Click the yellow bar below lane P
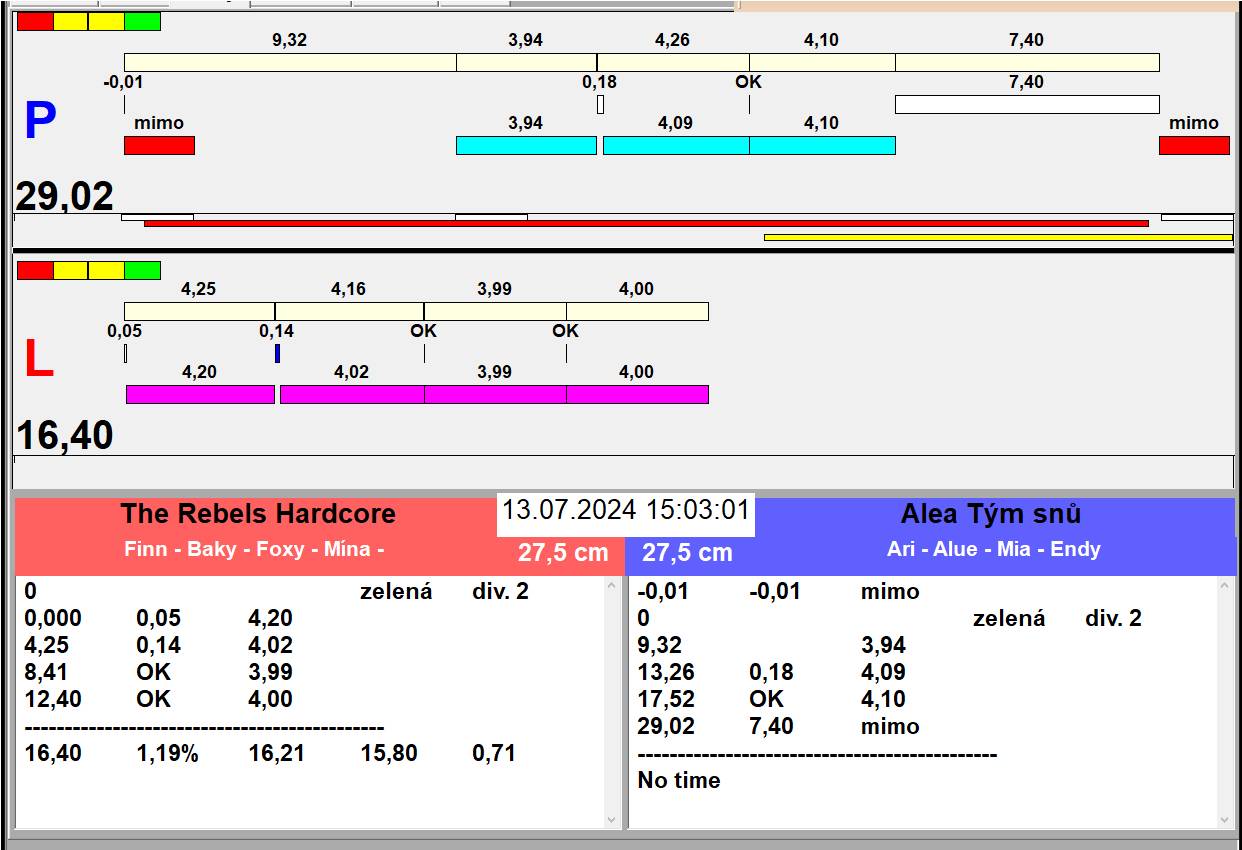The height and width of the screenshot is (850, 1242). [998, 237]
